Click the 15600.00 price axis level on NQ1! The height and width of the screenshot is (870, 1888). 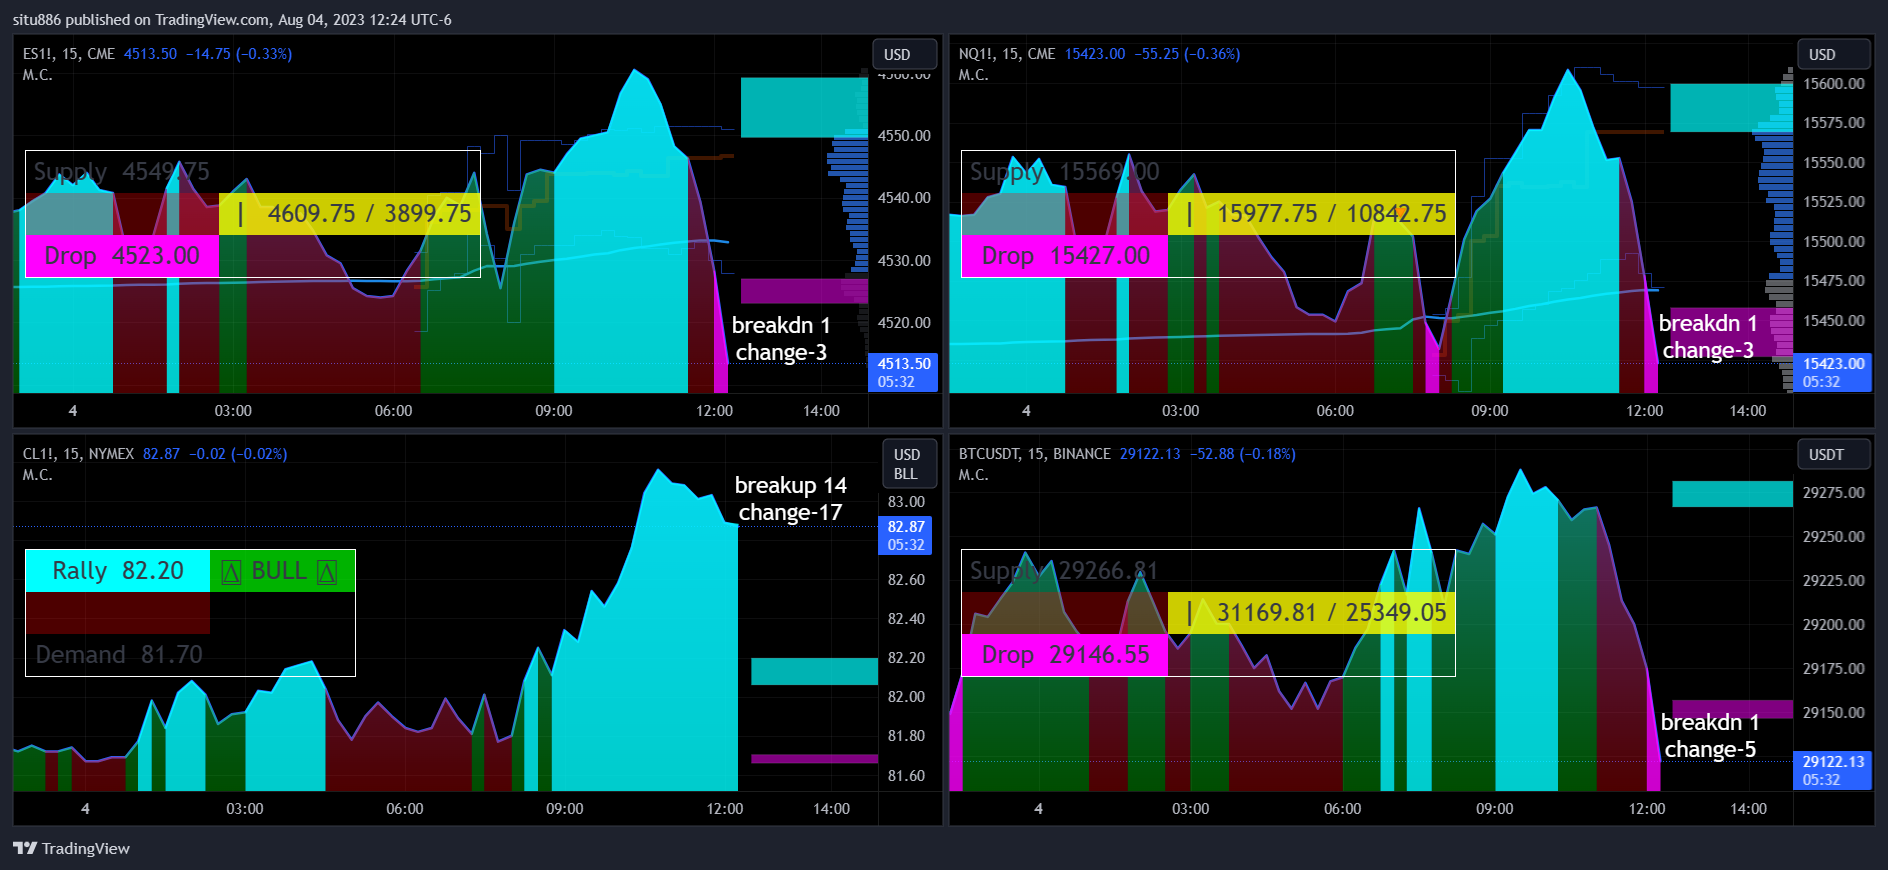click(1833, 84)
